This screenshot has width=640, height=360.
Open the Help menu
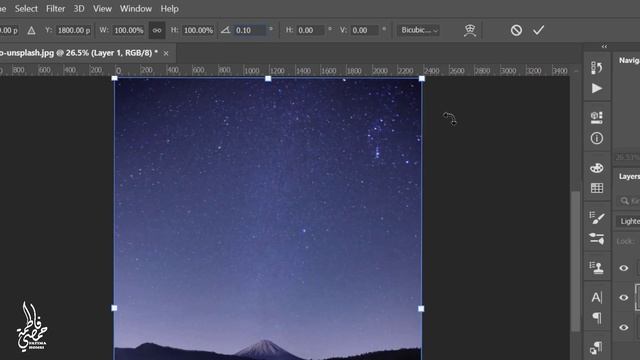point(169,9)
